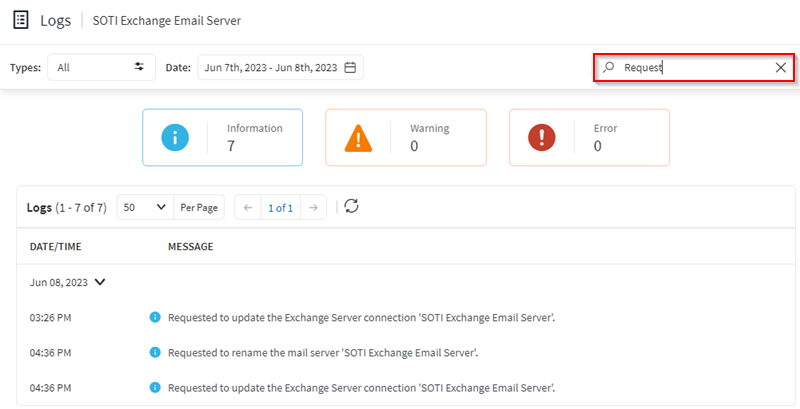Click the search magnifier icon

pos(608,68)
